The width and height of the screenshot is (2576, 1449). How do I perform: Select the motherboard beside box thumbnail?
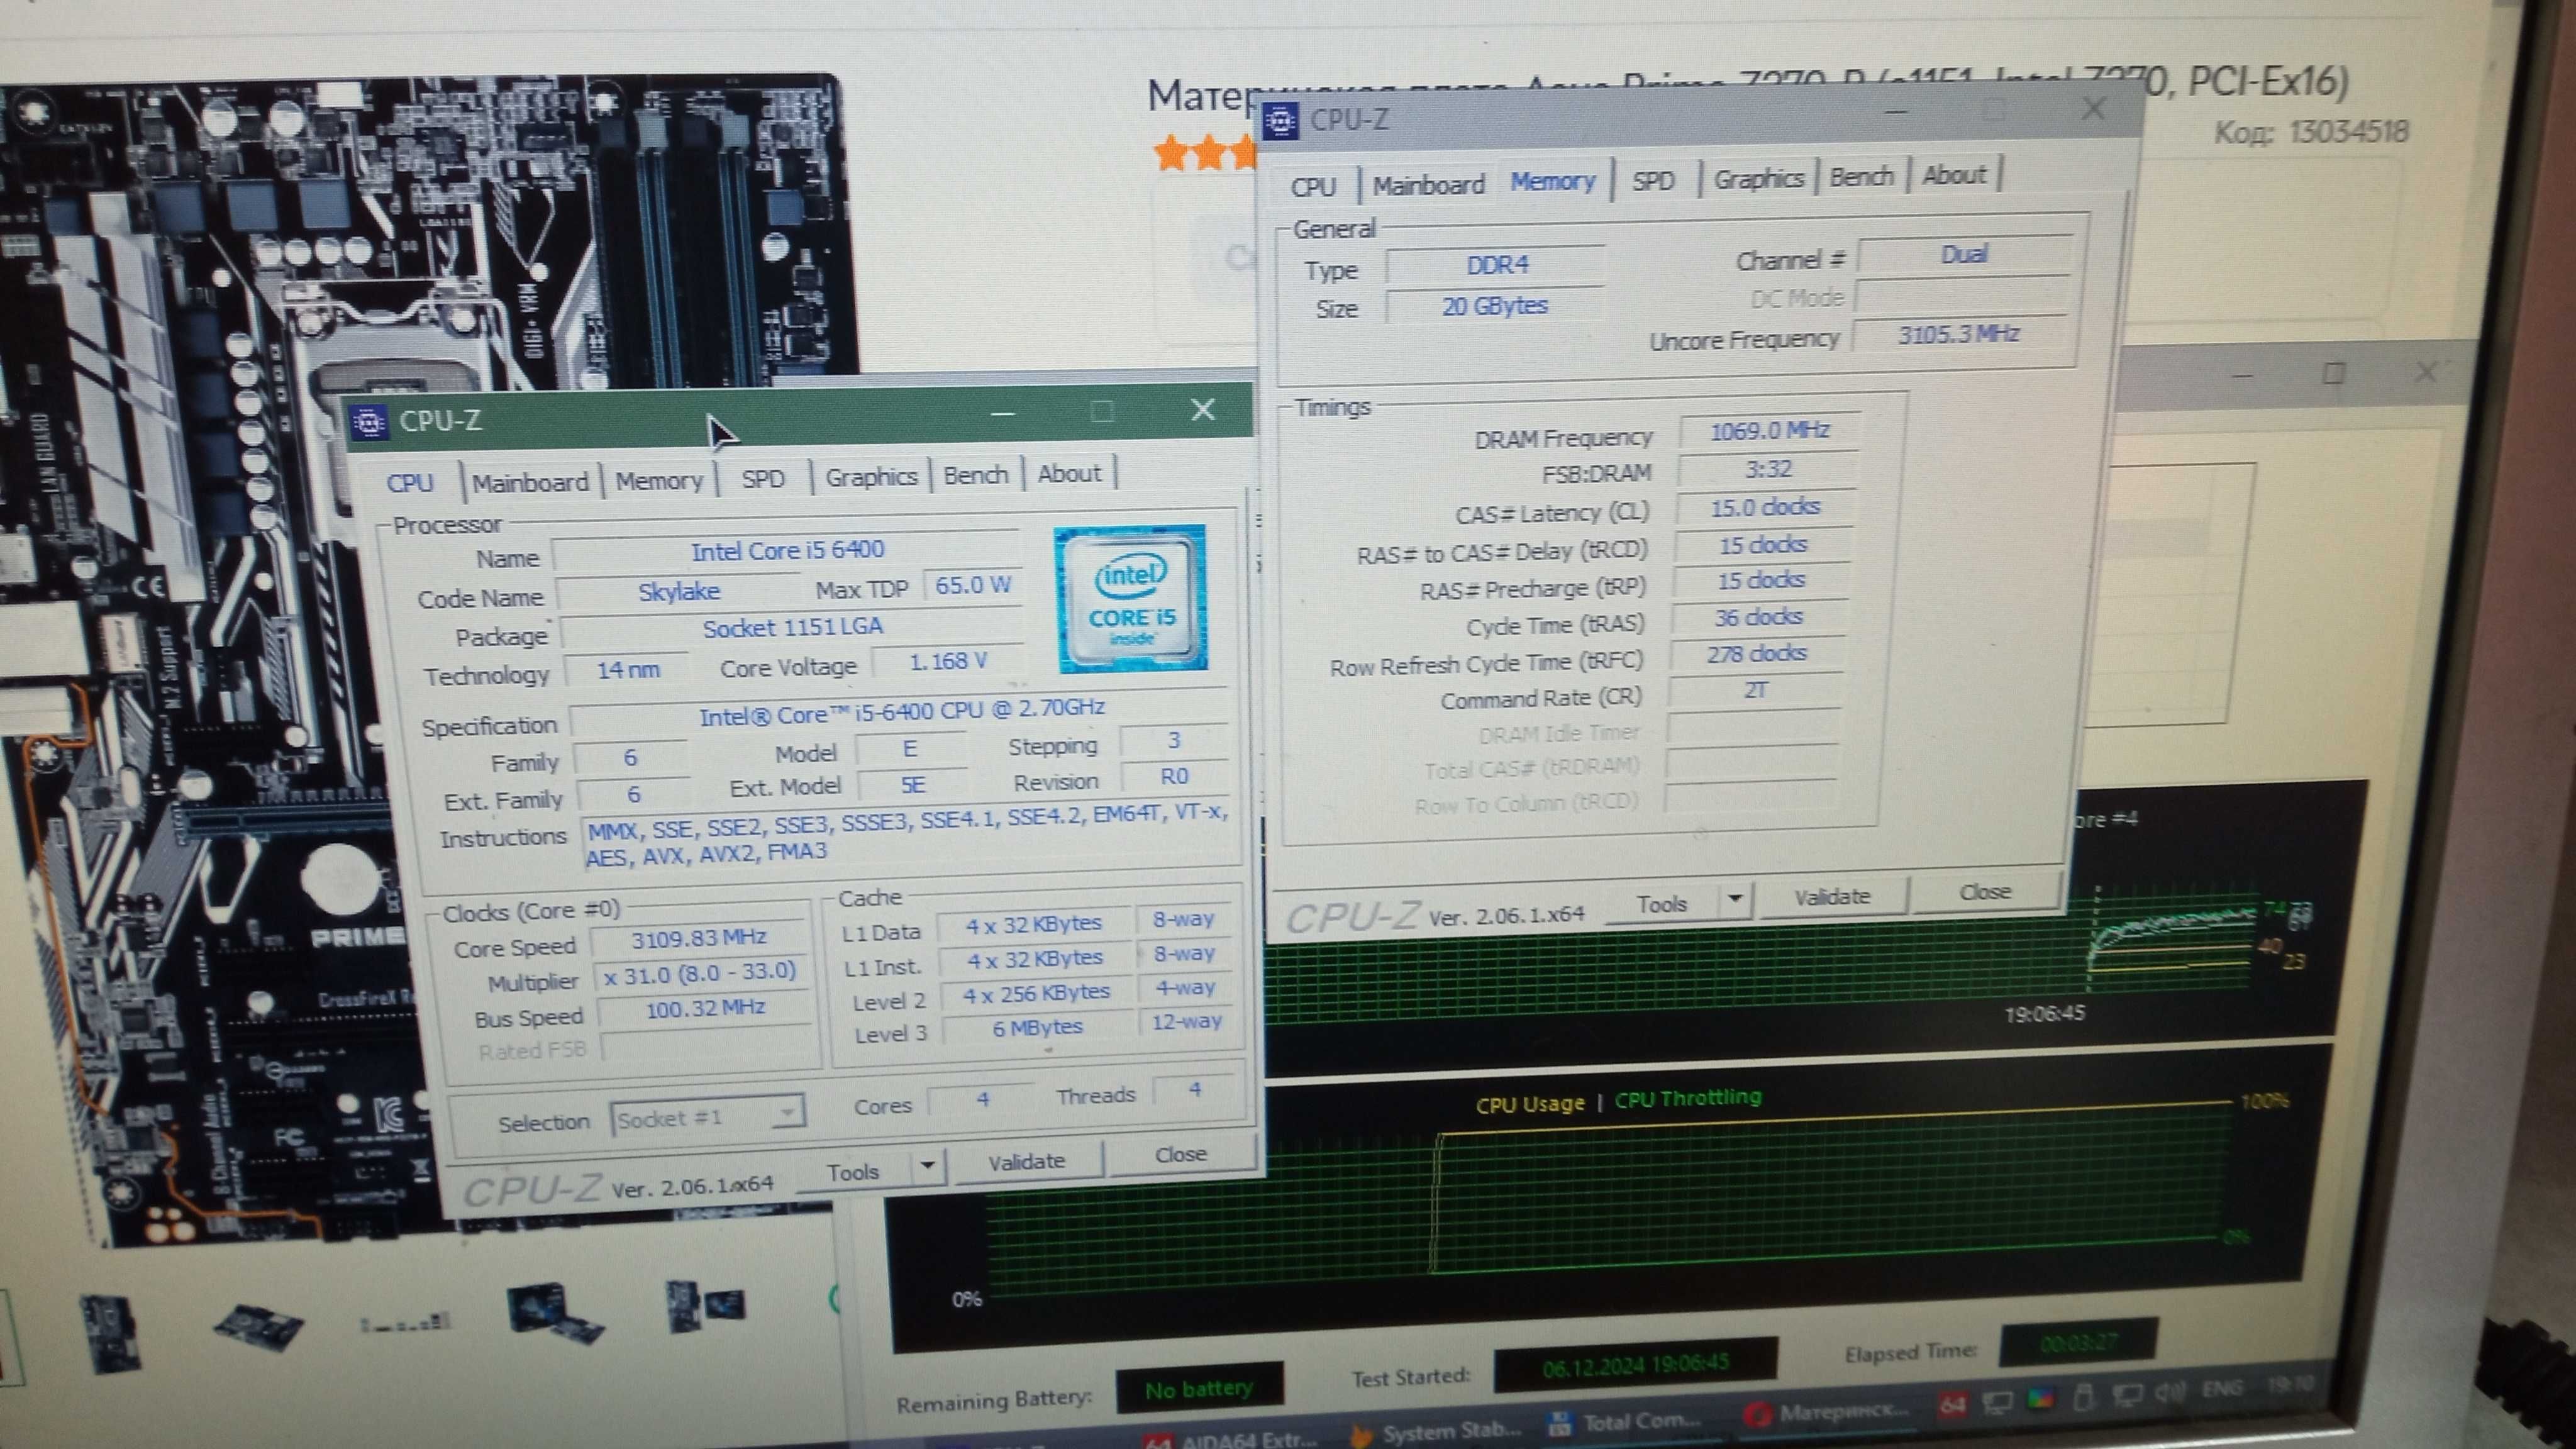(706, 1305)
